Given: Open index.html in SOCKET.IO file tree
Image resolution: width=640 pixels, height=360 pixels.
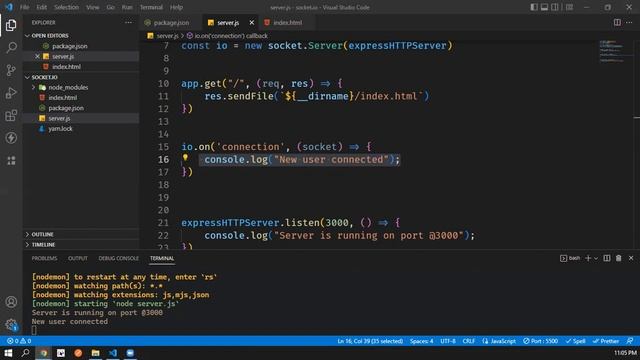Looking at the screenshot, I should 62,98.
